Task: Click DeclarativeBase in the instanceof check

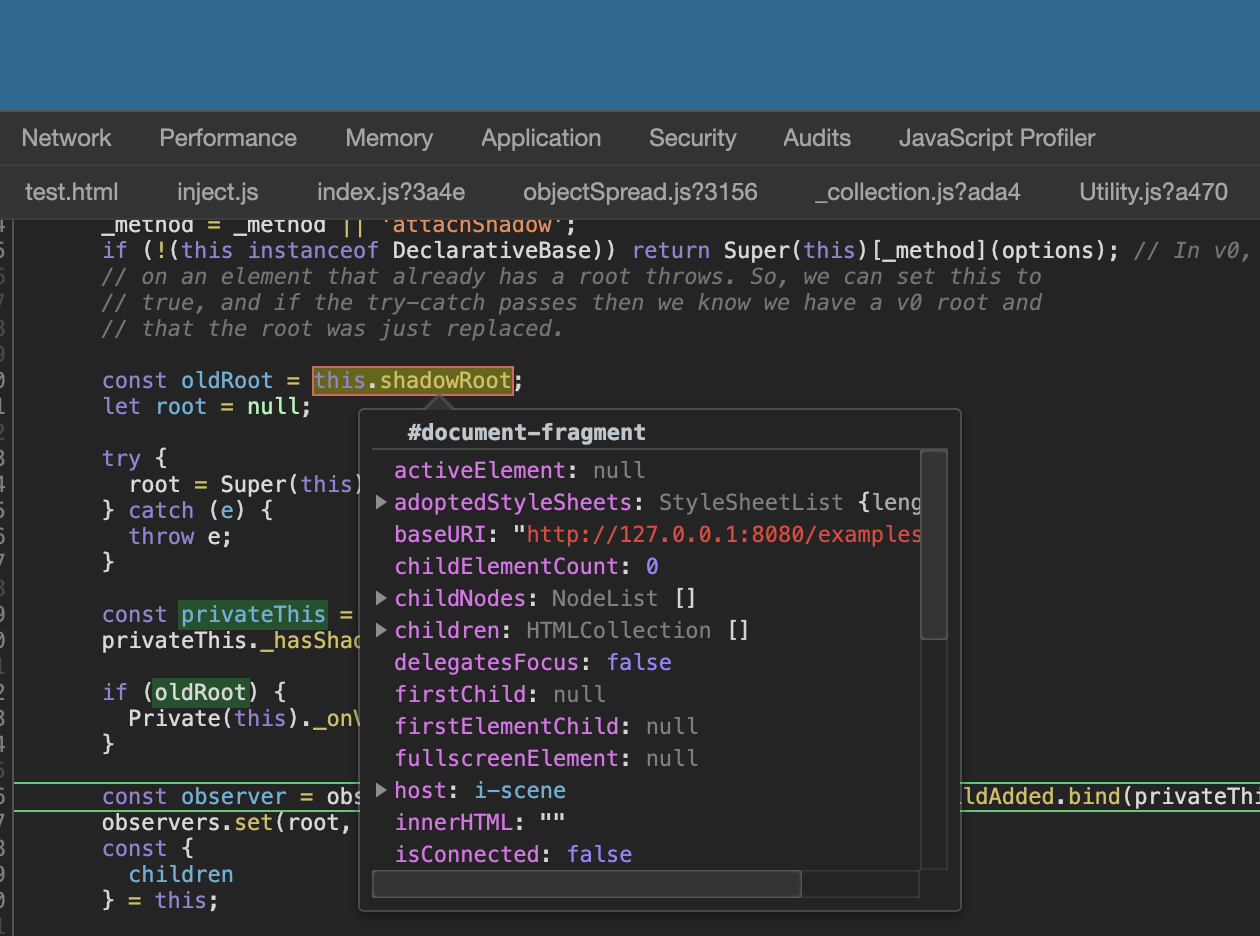Action: 492,250
